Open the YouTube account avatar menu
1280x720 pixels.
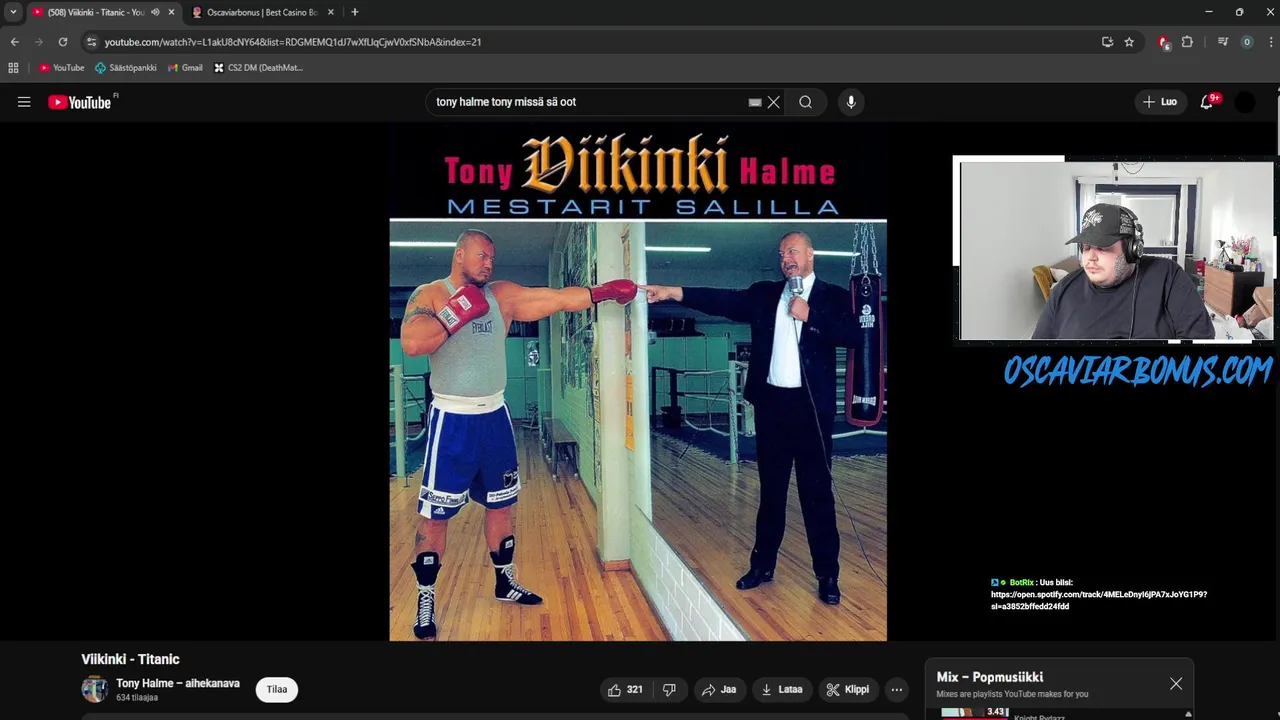[1245, 102]
